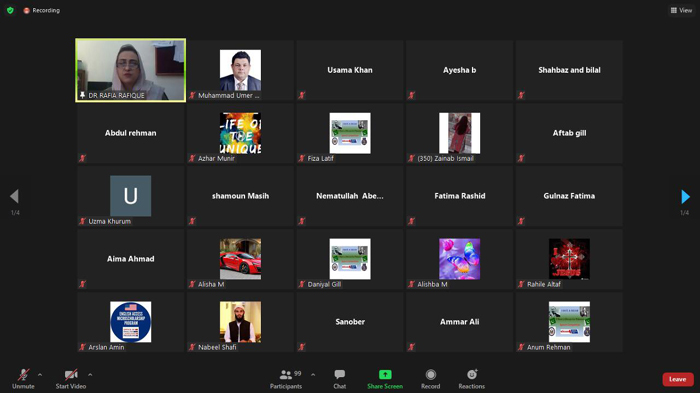
Task: Open the Participants panel
Action: click(x=286, y=379)
